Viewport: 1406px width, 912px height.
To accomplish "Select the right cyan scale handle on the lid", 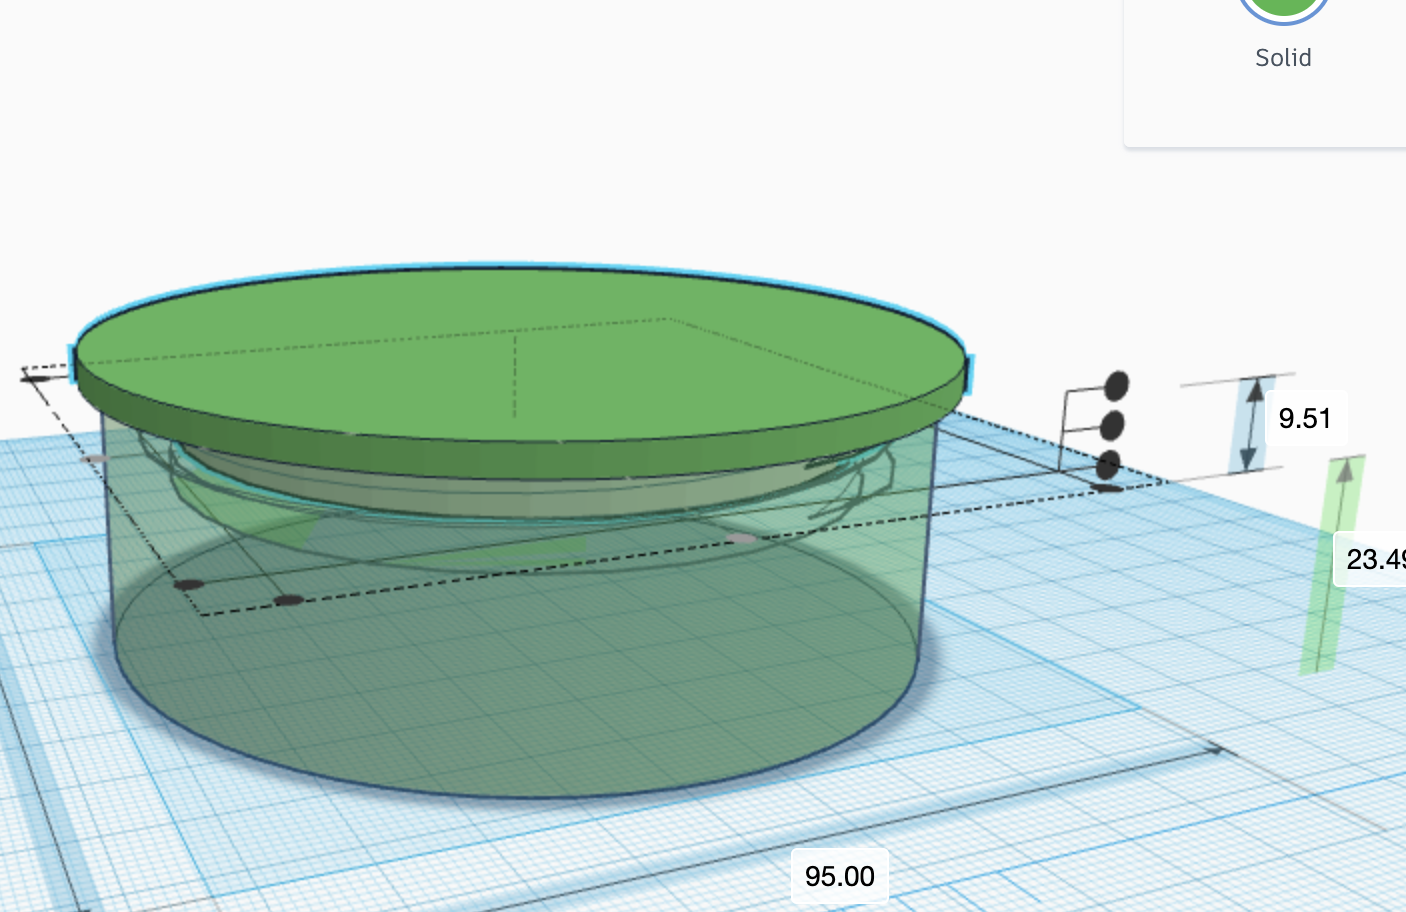I will coord(968,372).
